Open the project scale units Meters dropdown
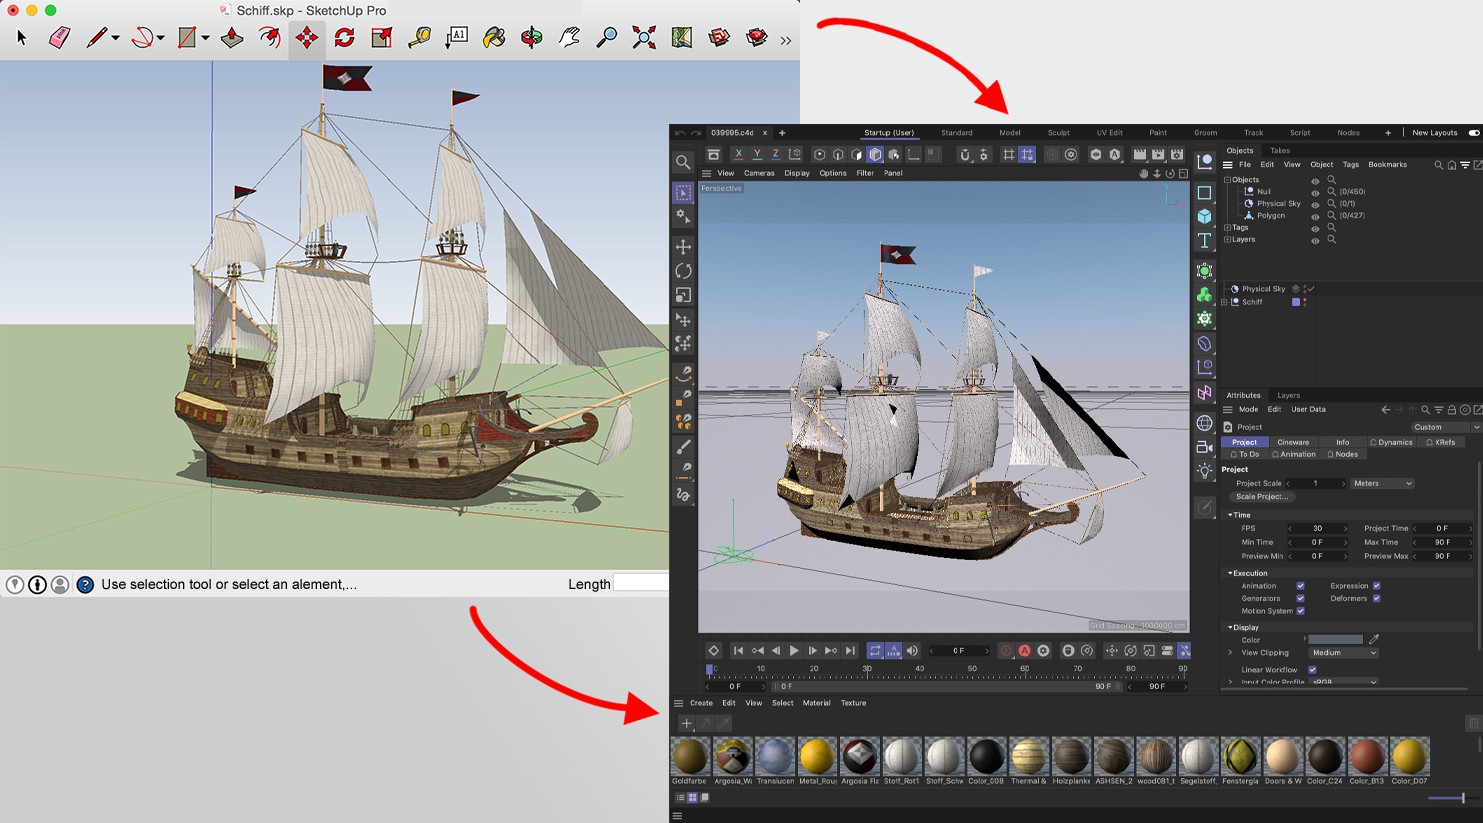This screenshot has height=823, width=1483. [x=1382, y=484]
